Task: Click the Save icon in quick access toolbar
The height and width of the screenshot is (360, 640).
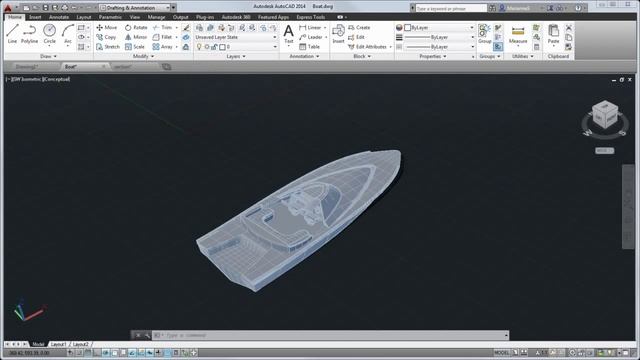Action: tap(45, 8)
